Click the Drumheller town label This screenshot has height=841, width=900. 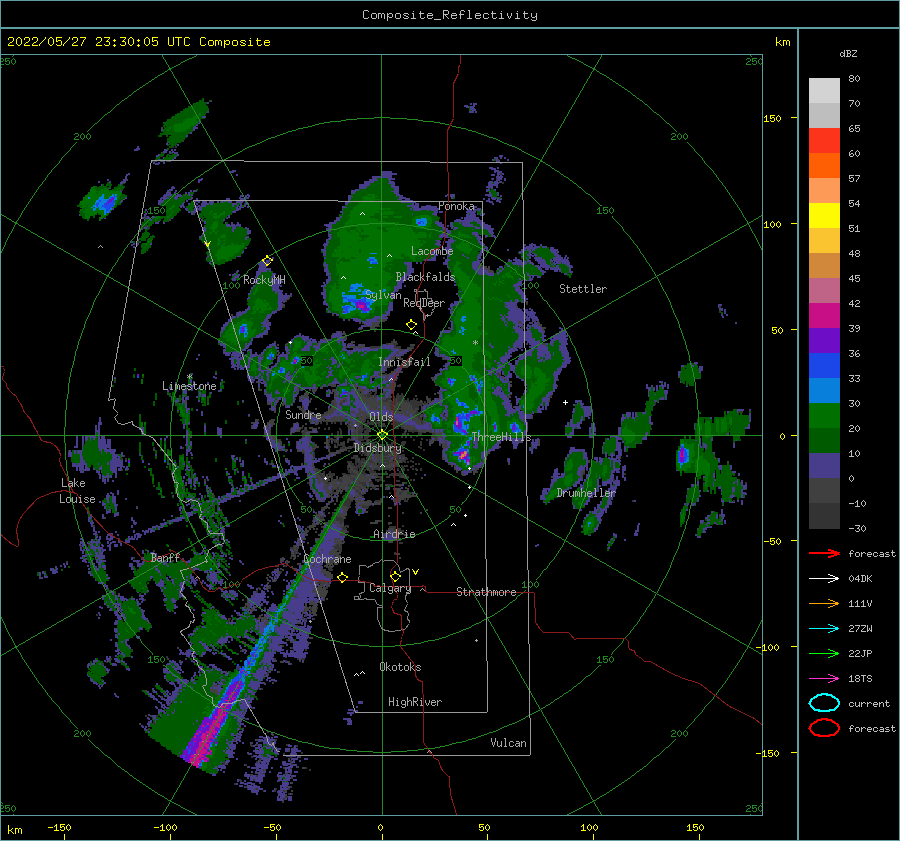[x=586, y=493]
